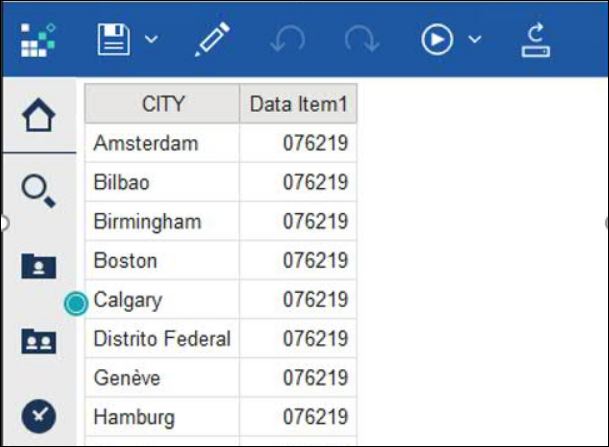
Task: Click the Save floppy disk icon
Action: (113, 40)
